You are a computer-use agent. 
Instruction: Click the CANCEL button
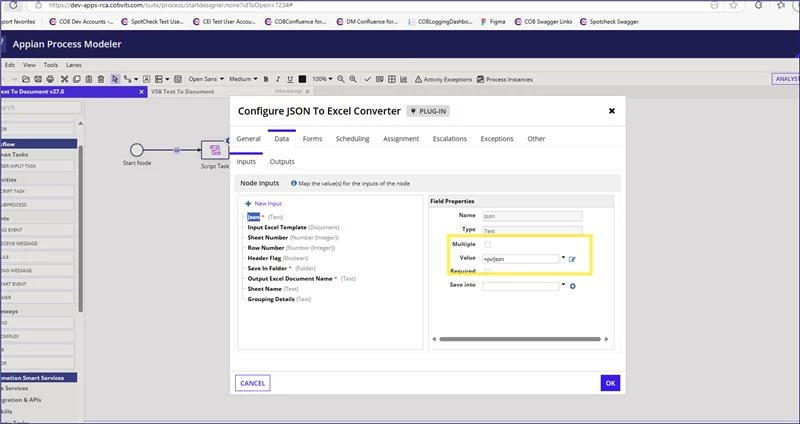click(253, 383)
